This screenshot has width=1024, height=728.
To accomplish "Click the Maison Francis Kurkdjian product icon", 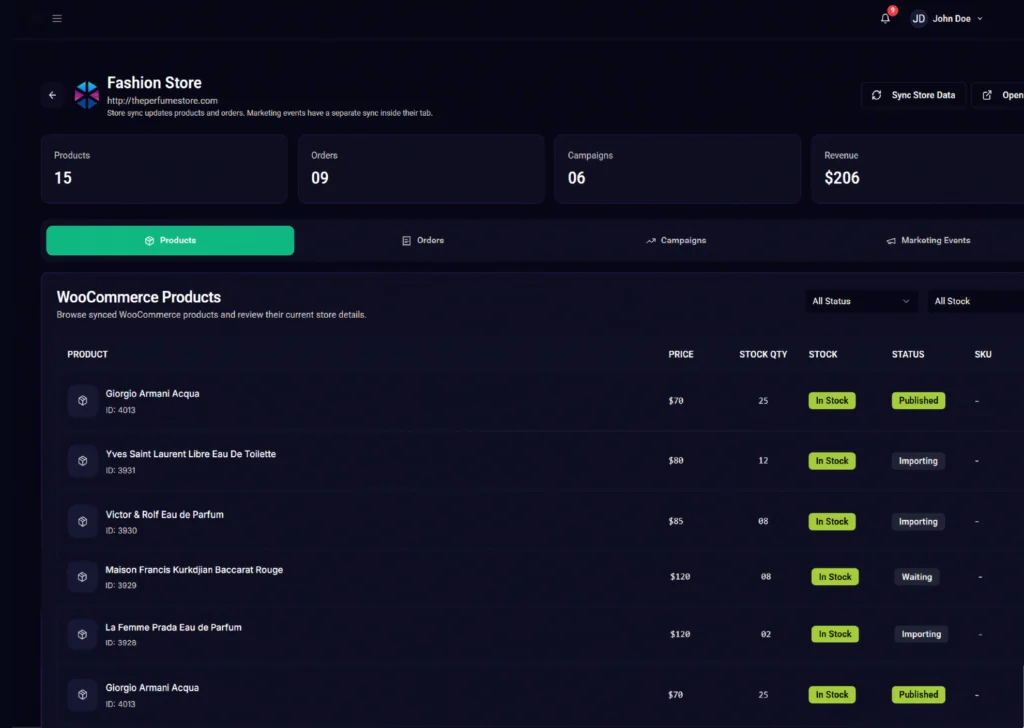I will click(82, 577).
